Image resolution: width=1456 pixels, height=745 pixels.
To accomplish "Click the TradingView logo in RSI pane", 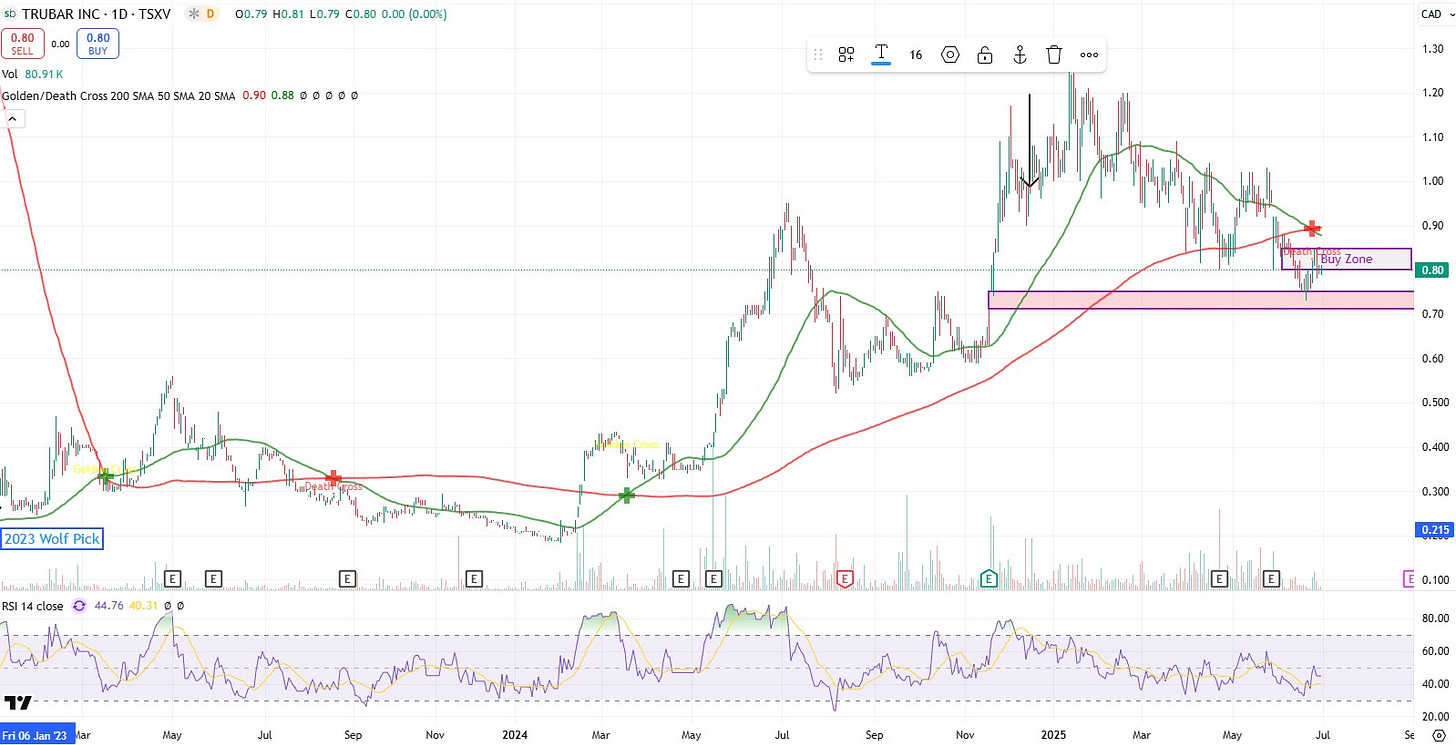I will pos(19,701).
